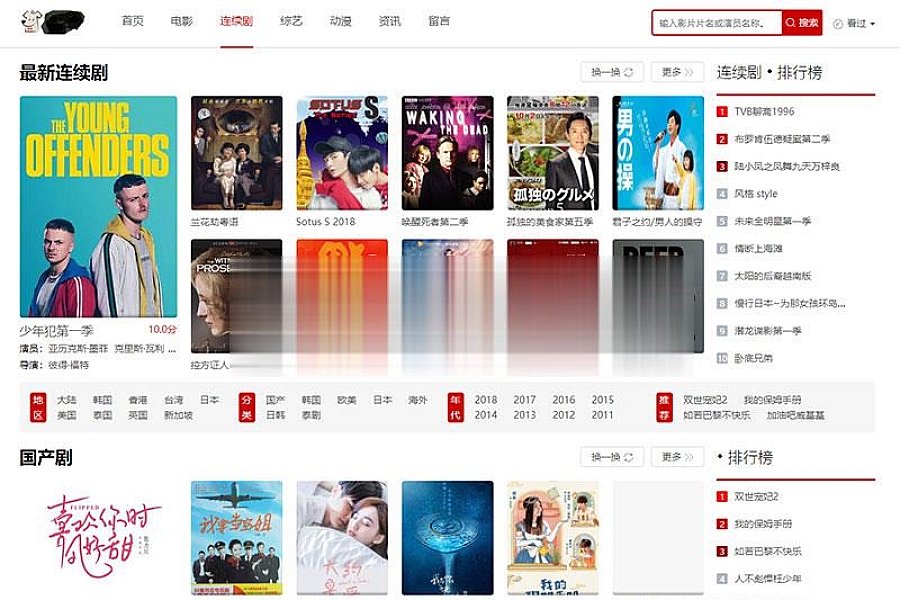The height and width of the screenshot is (600, 900).
Task: Click the site logo in the header
Action: (x=53, y=22)
